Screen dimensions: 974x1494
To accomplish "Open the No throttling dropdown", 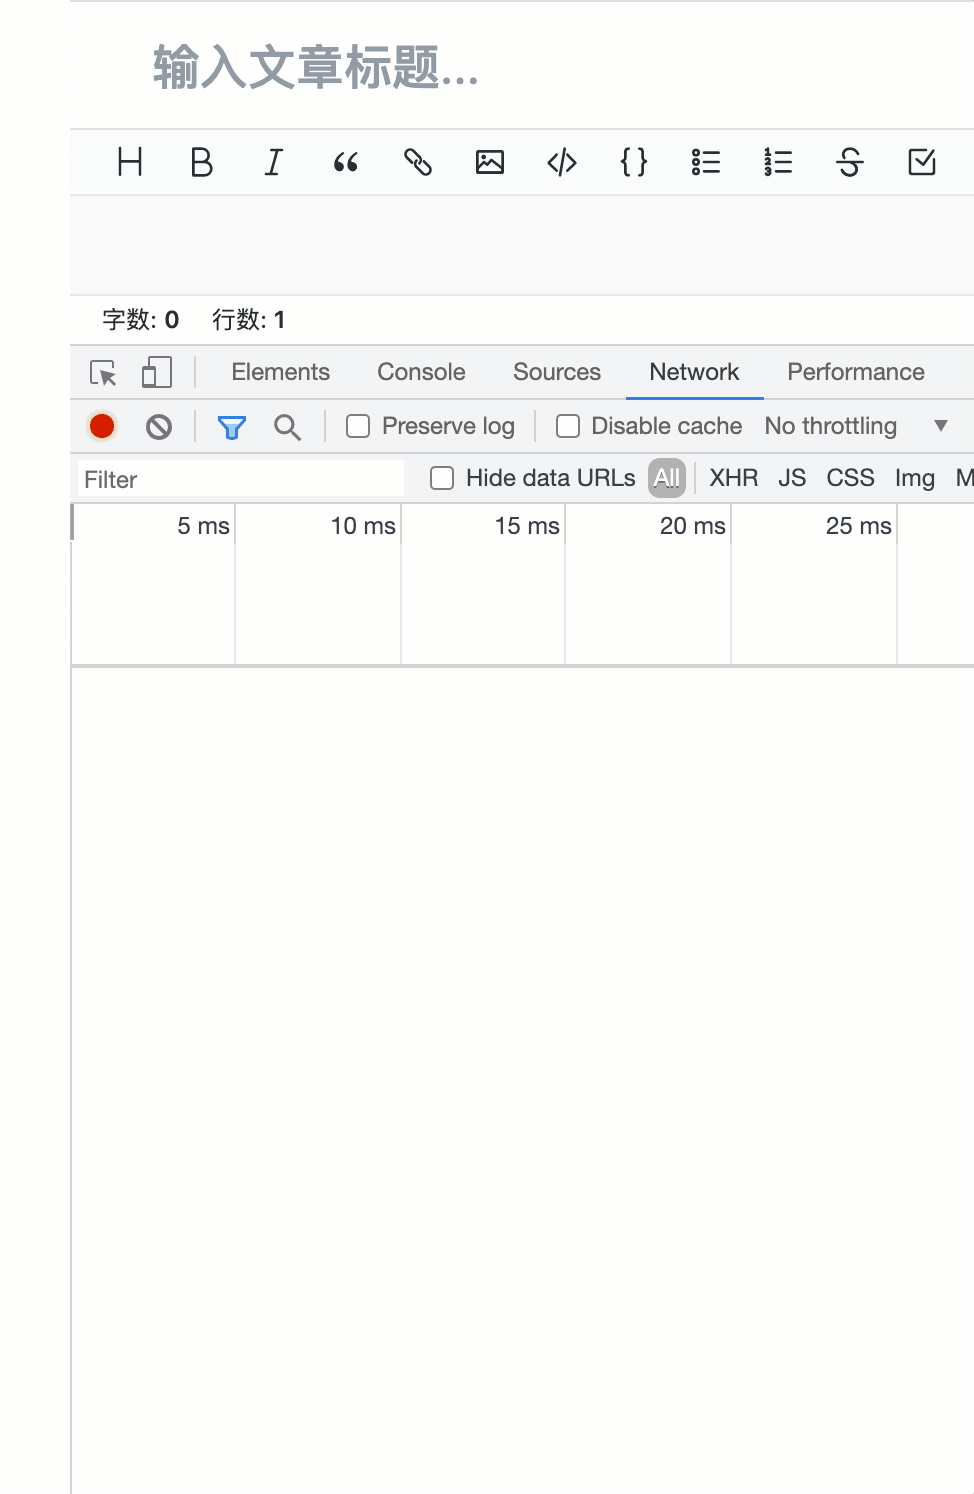I will [x=856, y=426].
